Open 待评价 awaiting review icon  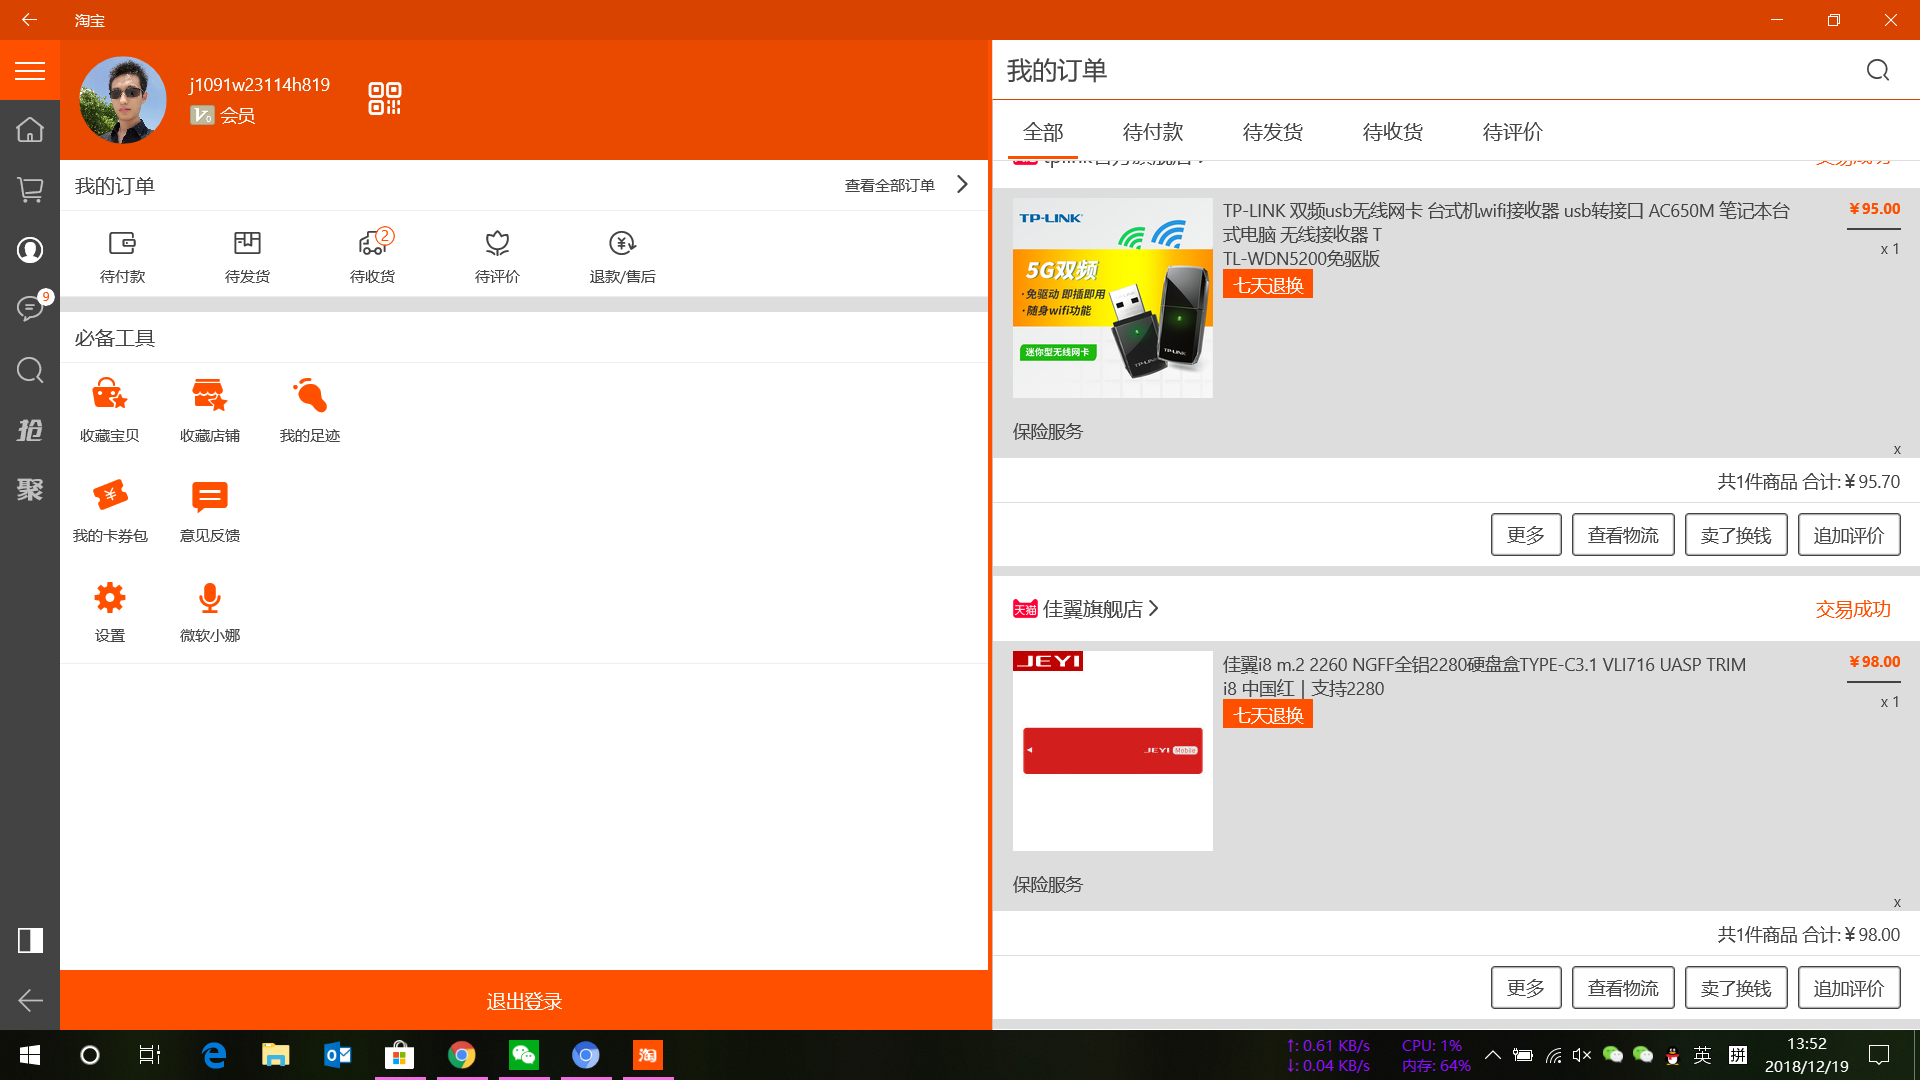[497, 257]
